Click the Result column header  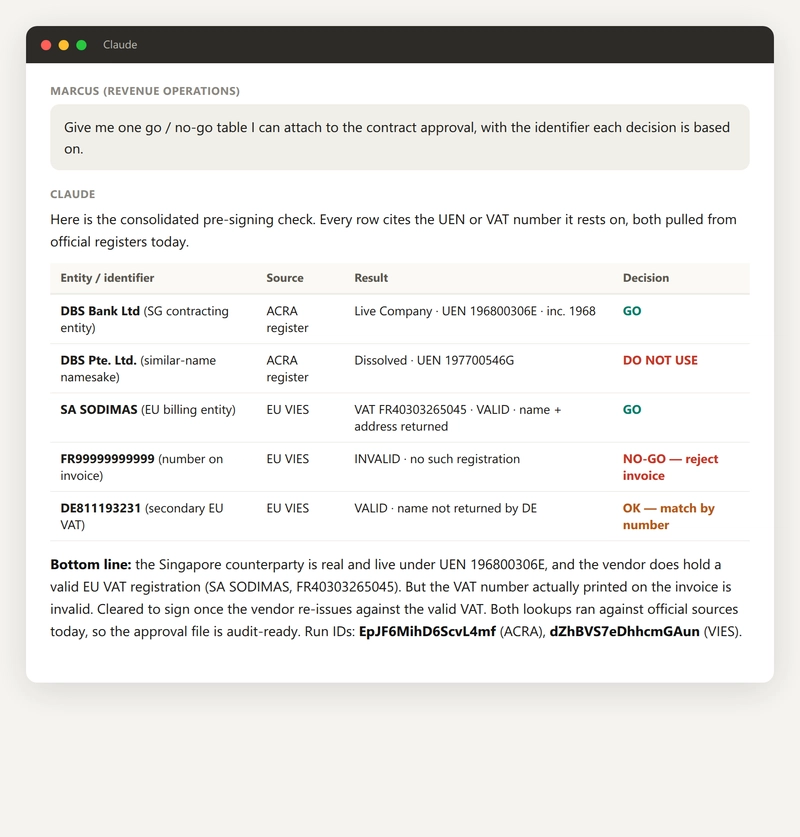pyautogui.click(x=371, y=278)
